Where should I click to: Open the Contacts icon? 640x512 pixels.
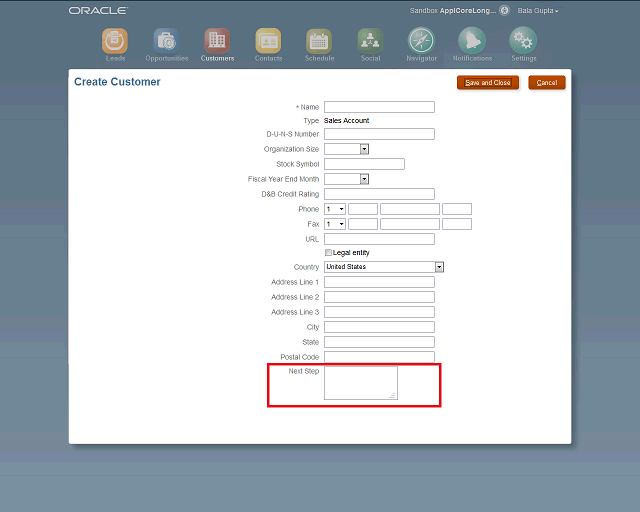point(268,41)
